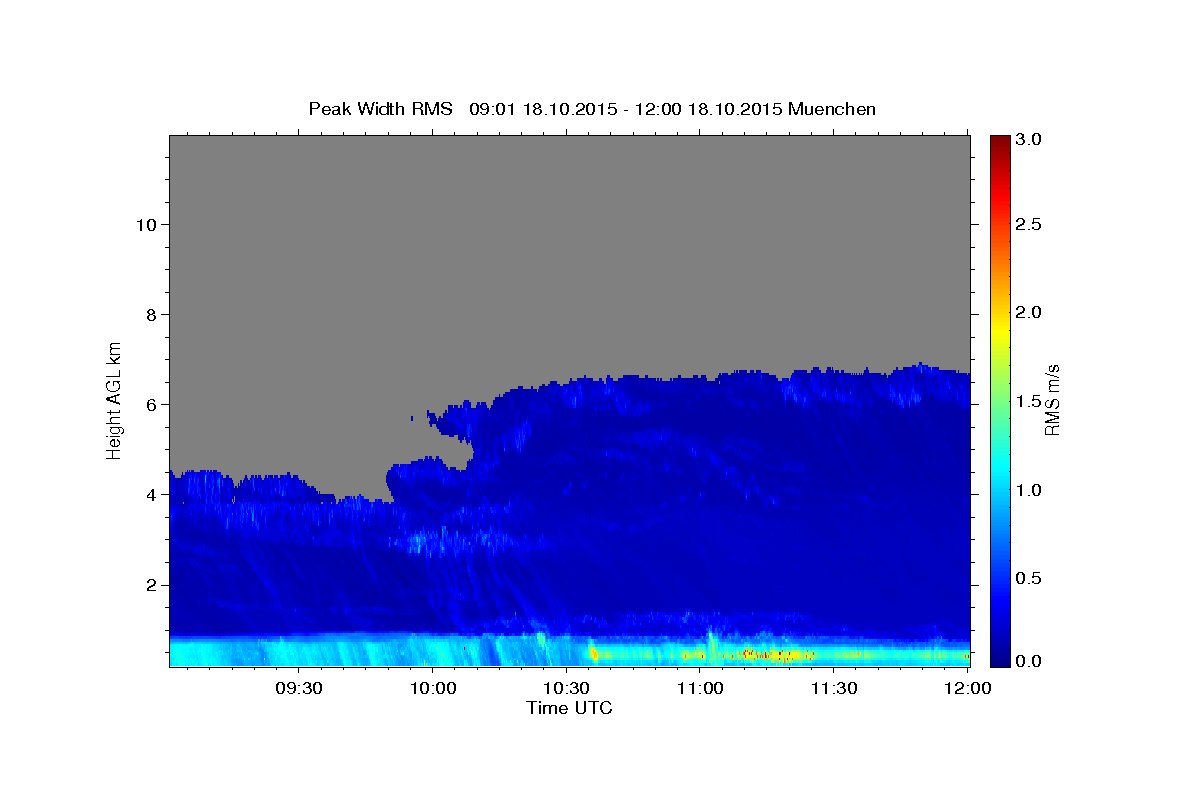The height and width of the screenshot is (800, 1200).
Task: Click the dark red top of colorbar
Action: [x=999, y=145]
